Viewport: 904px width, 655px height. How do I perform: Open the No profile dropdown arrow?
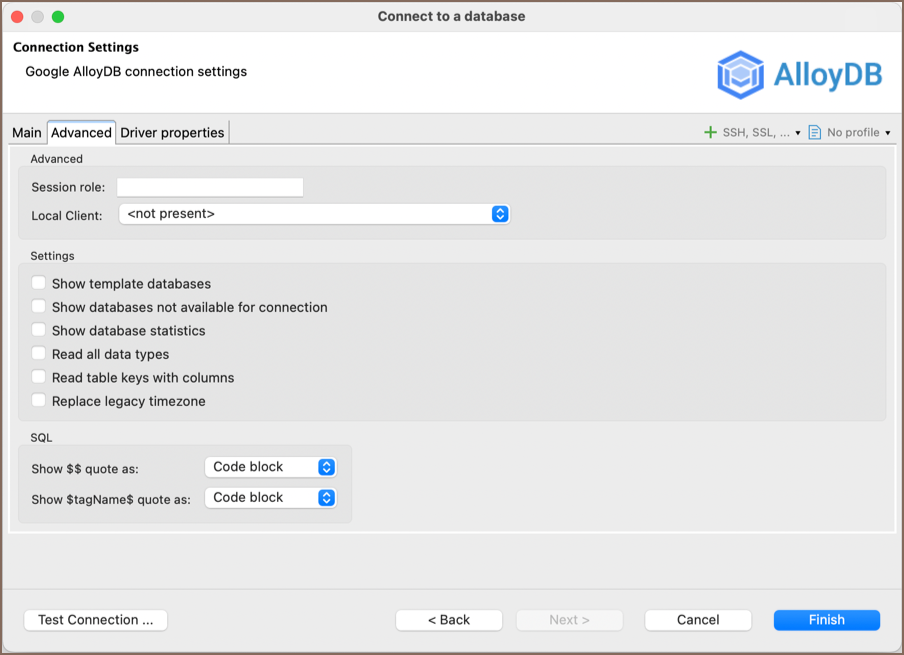[x=888, y=133]
